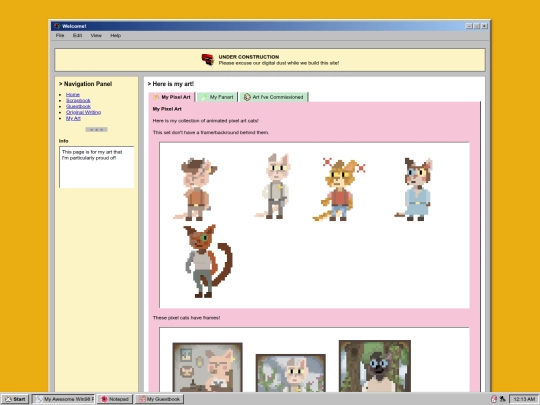The image size is (540, 405).
Task: Open the Art I've Commissioned tab
Action: tap(274, 97)
